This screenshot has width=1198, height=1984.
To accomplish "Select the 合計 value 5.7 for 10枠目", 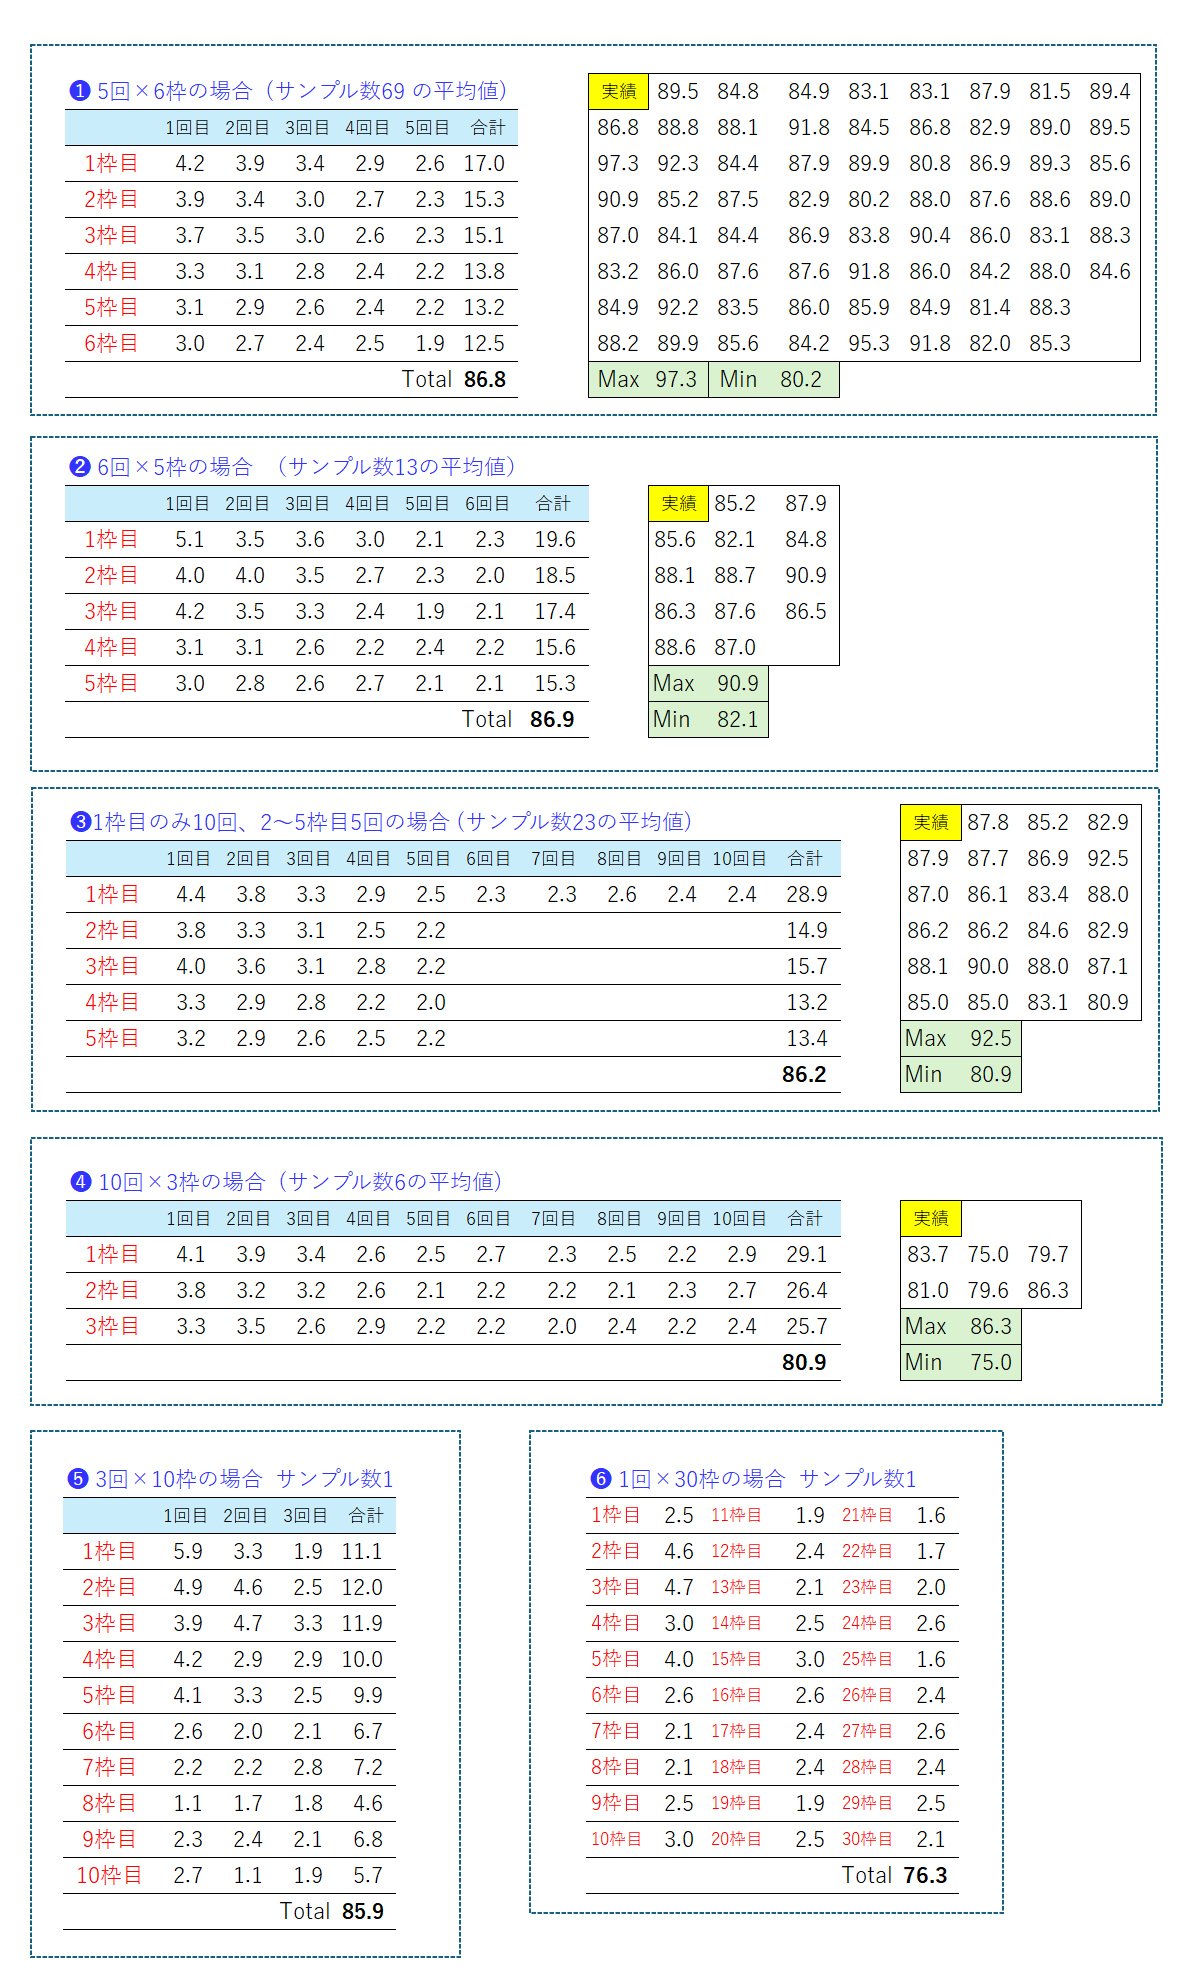I will 368,1876.
